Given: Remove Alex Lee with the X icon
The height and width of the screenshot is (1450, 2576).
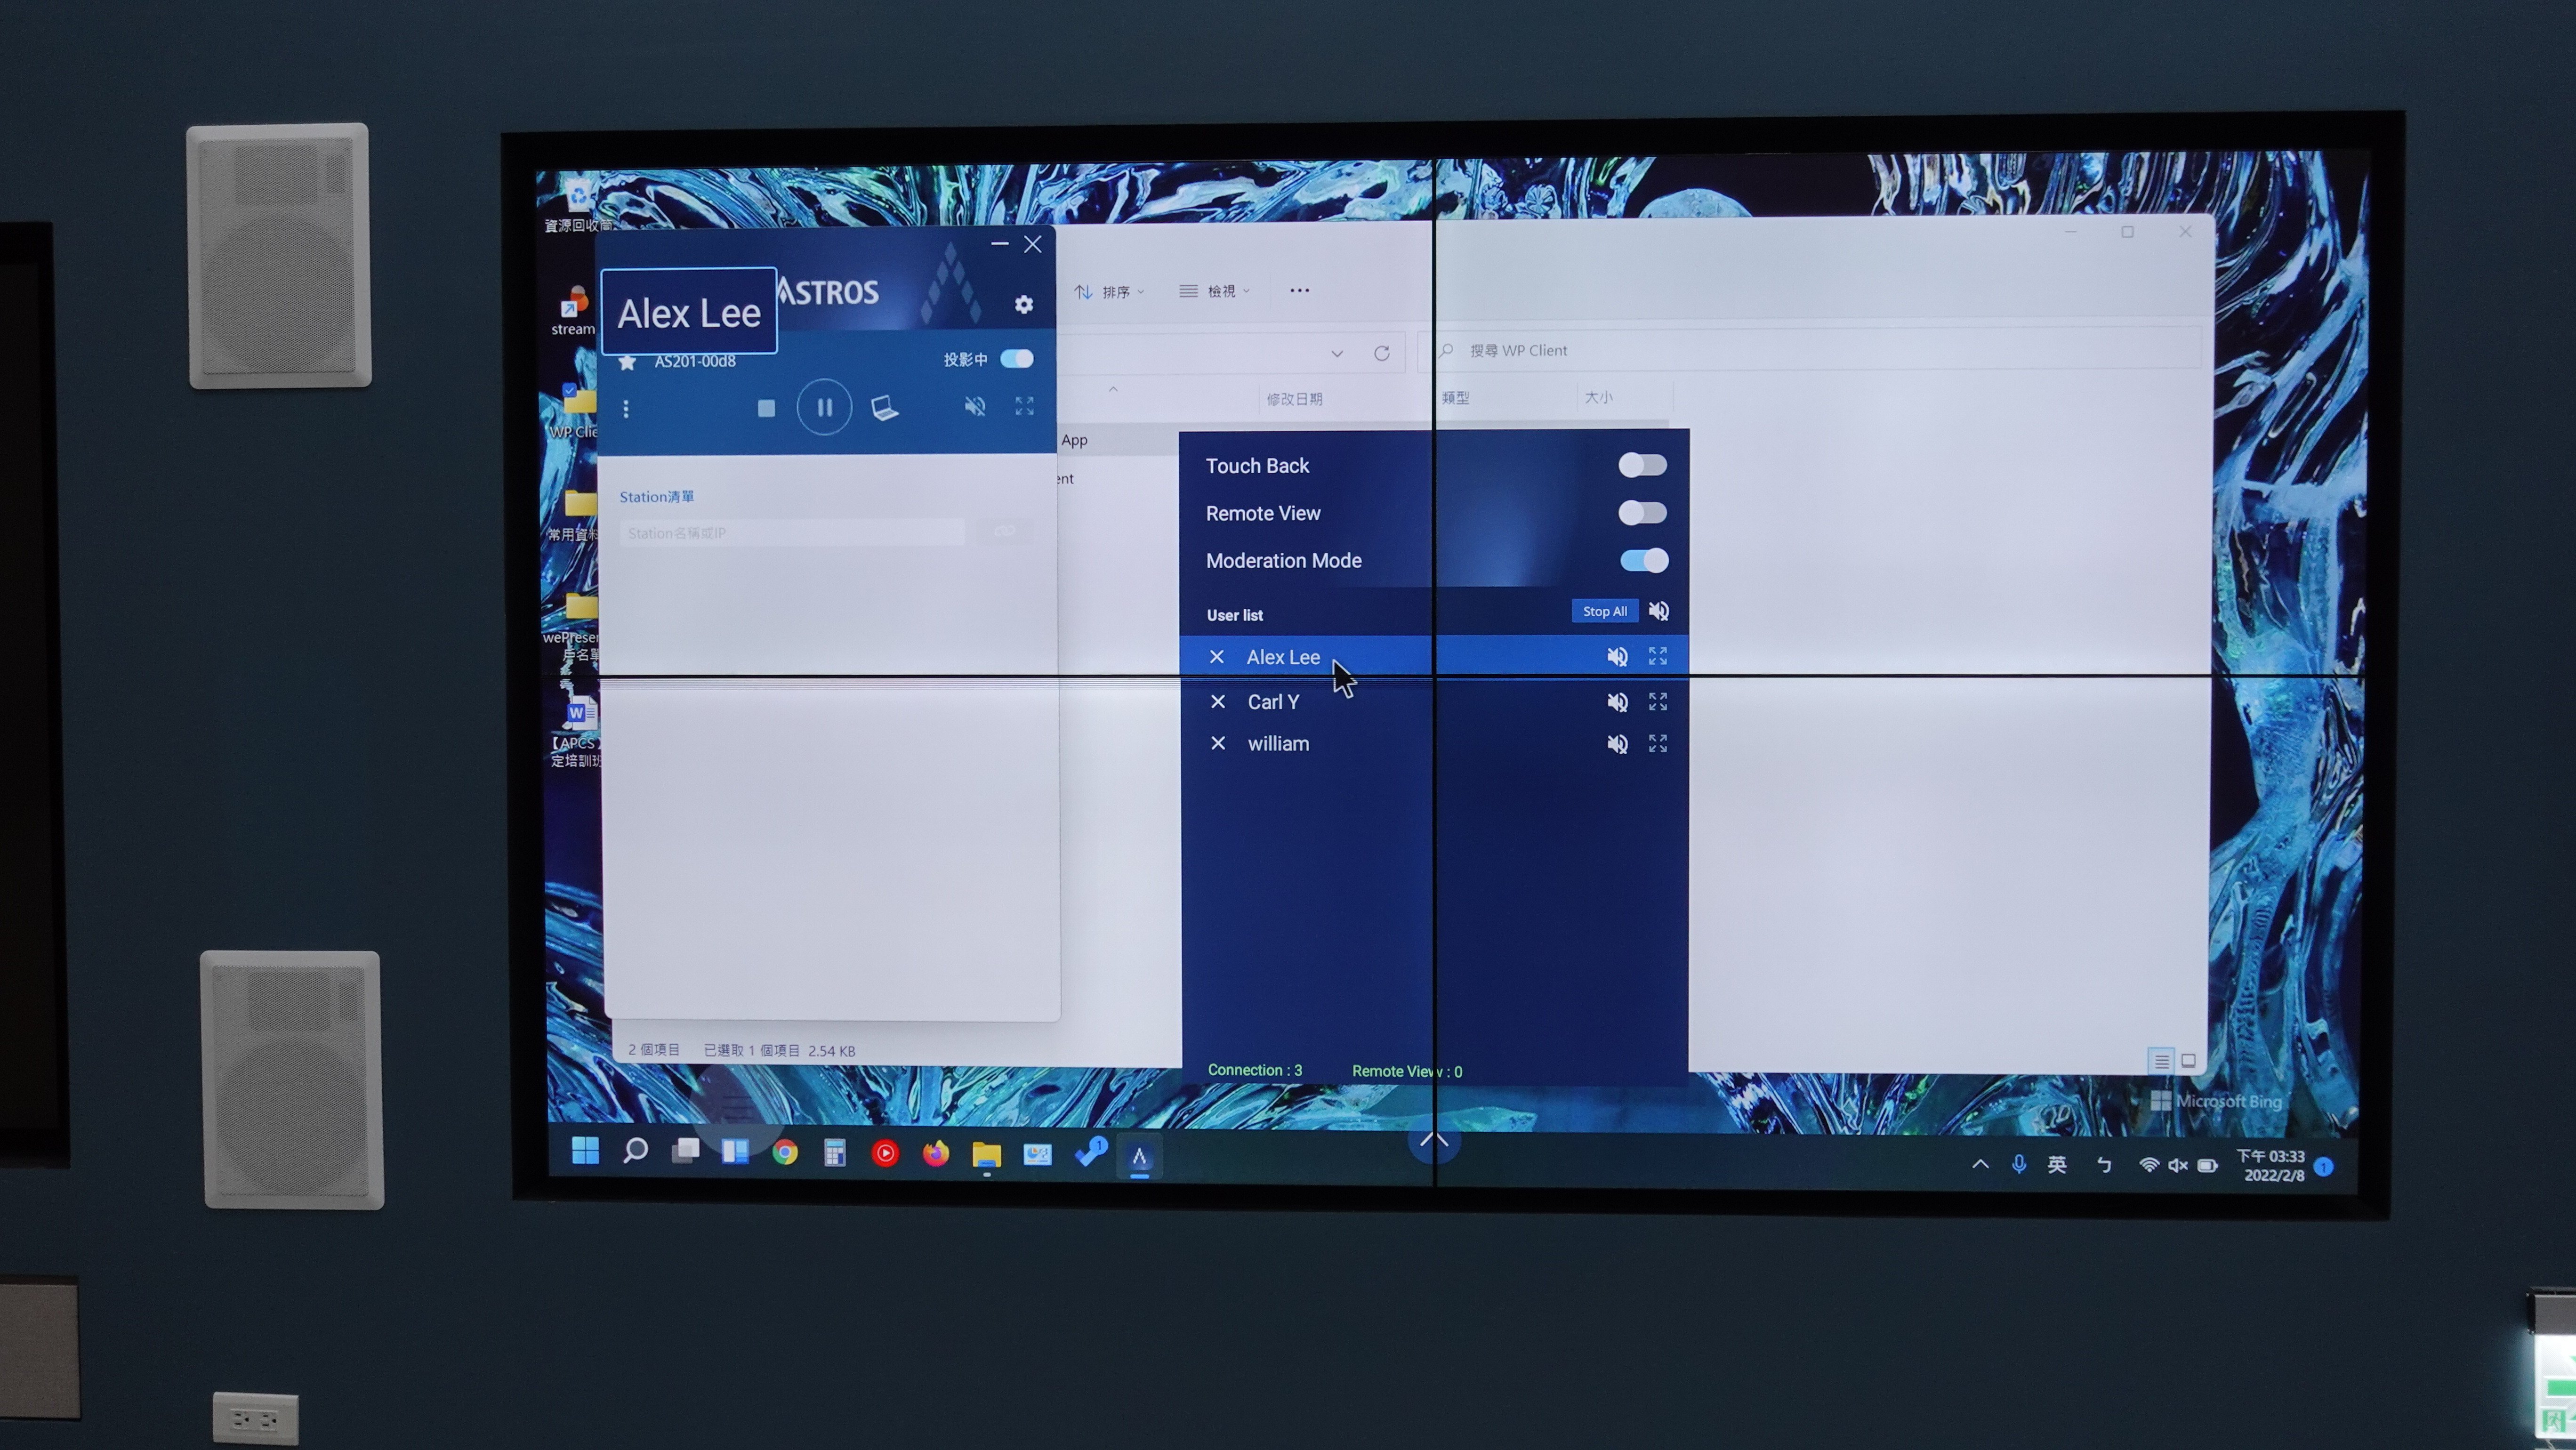Looking at the screenshot, I should click(x=1216, y=657).
